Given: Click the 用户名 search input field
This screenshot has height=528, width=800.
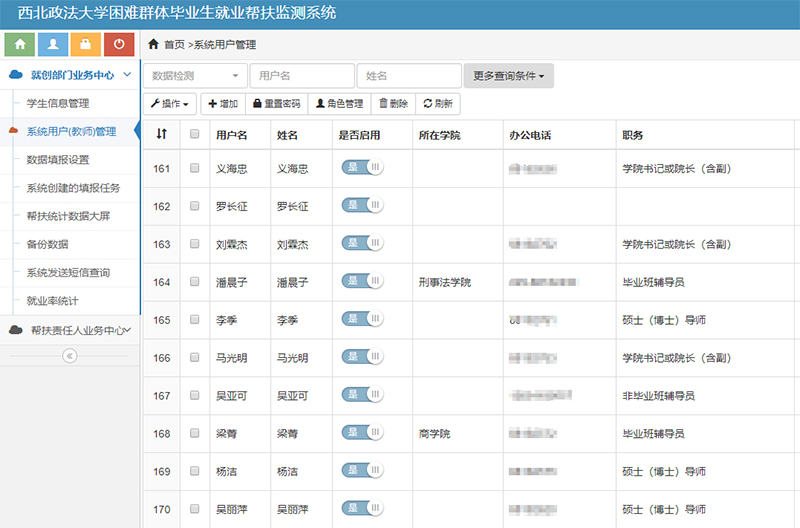Looking at the screenshot, I should (301, 76).
